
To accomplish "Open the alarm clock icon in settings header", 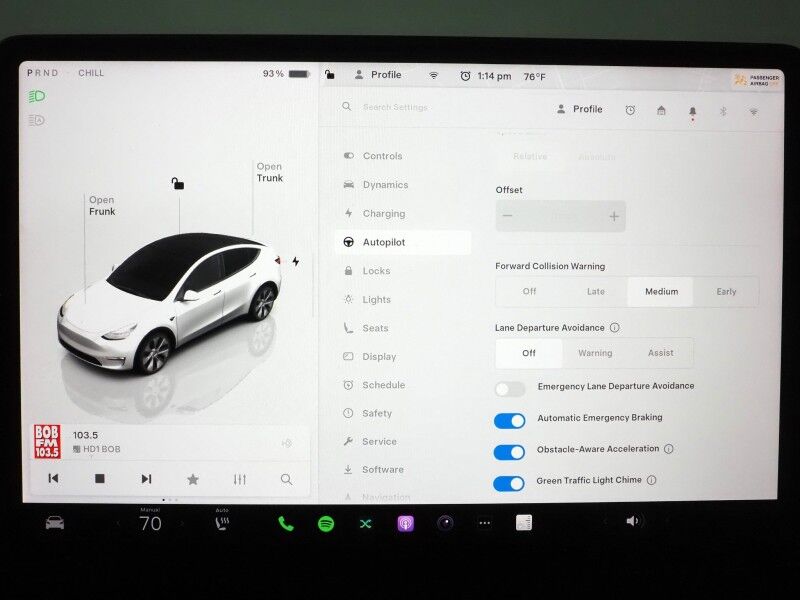I will [630, 109].
